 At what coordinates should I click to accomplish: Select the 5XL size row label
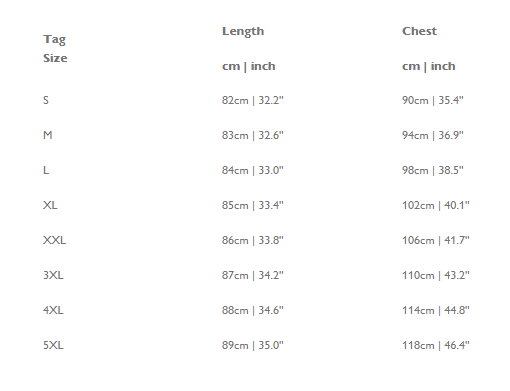[x=53, y=345]
